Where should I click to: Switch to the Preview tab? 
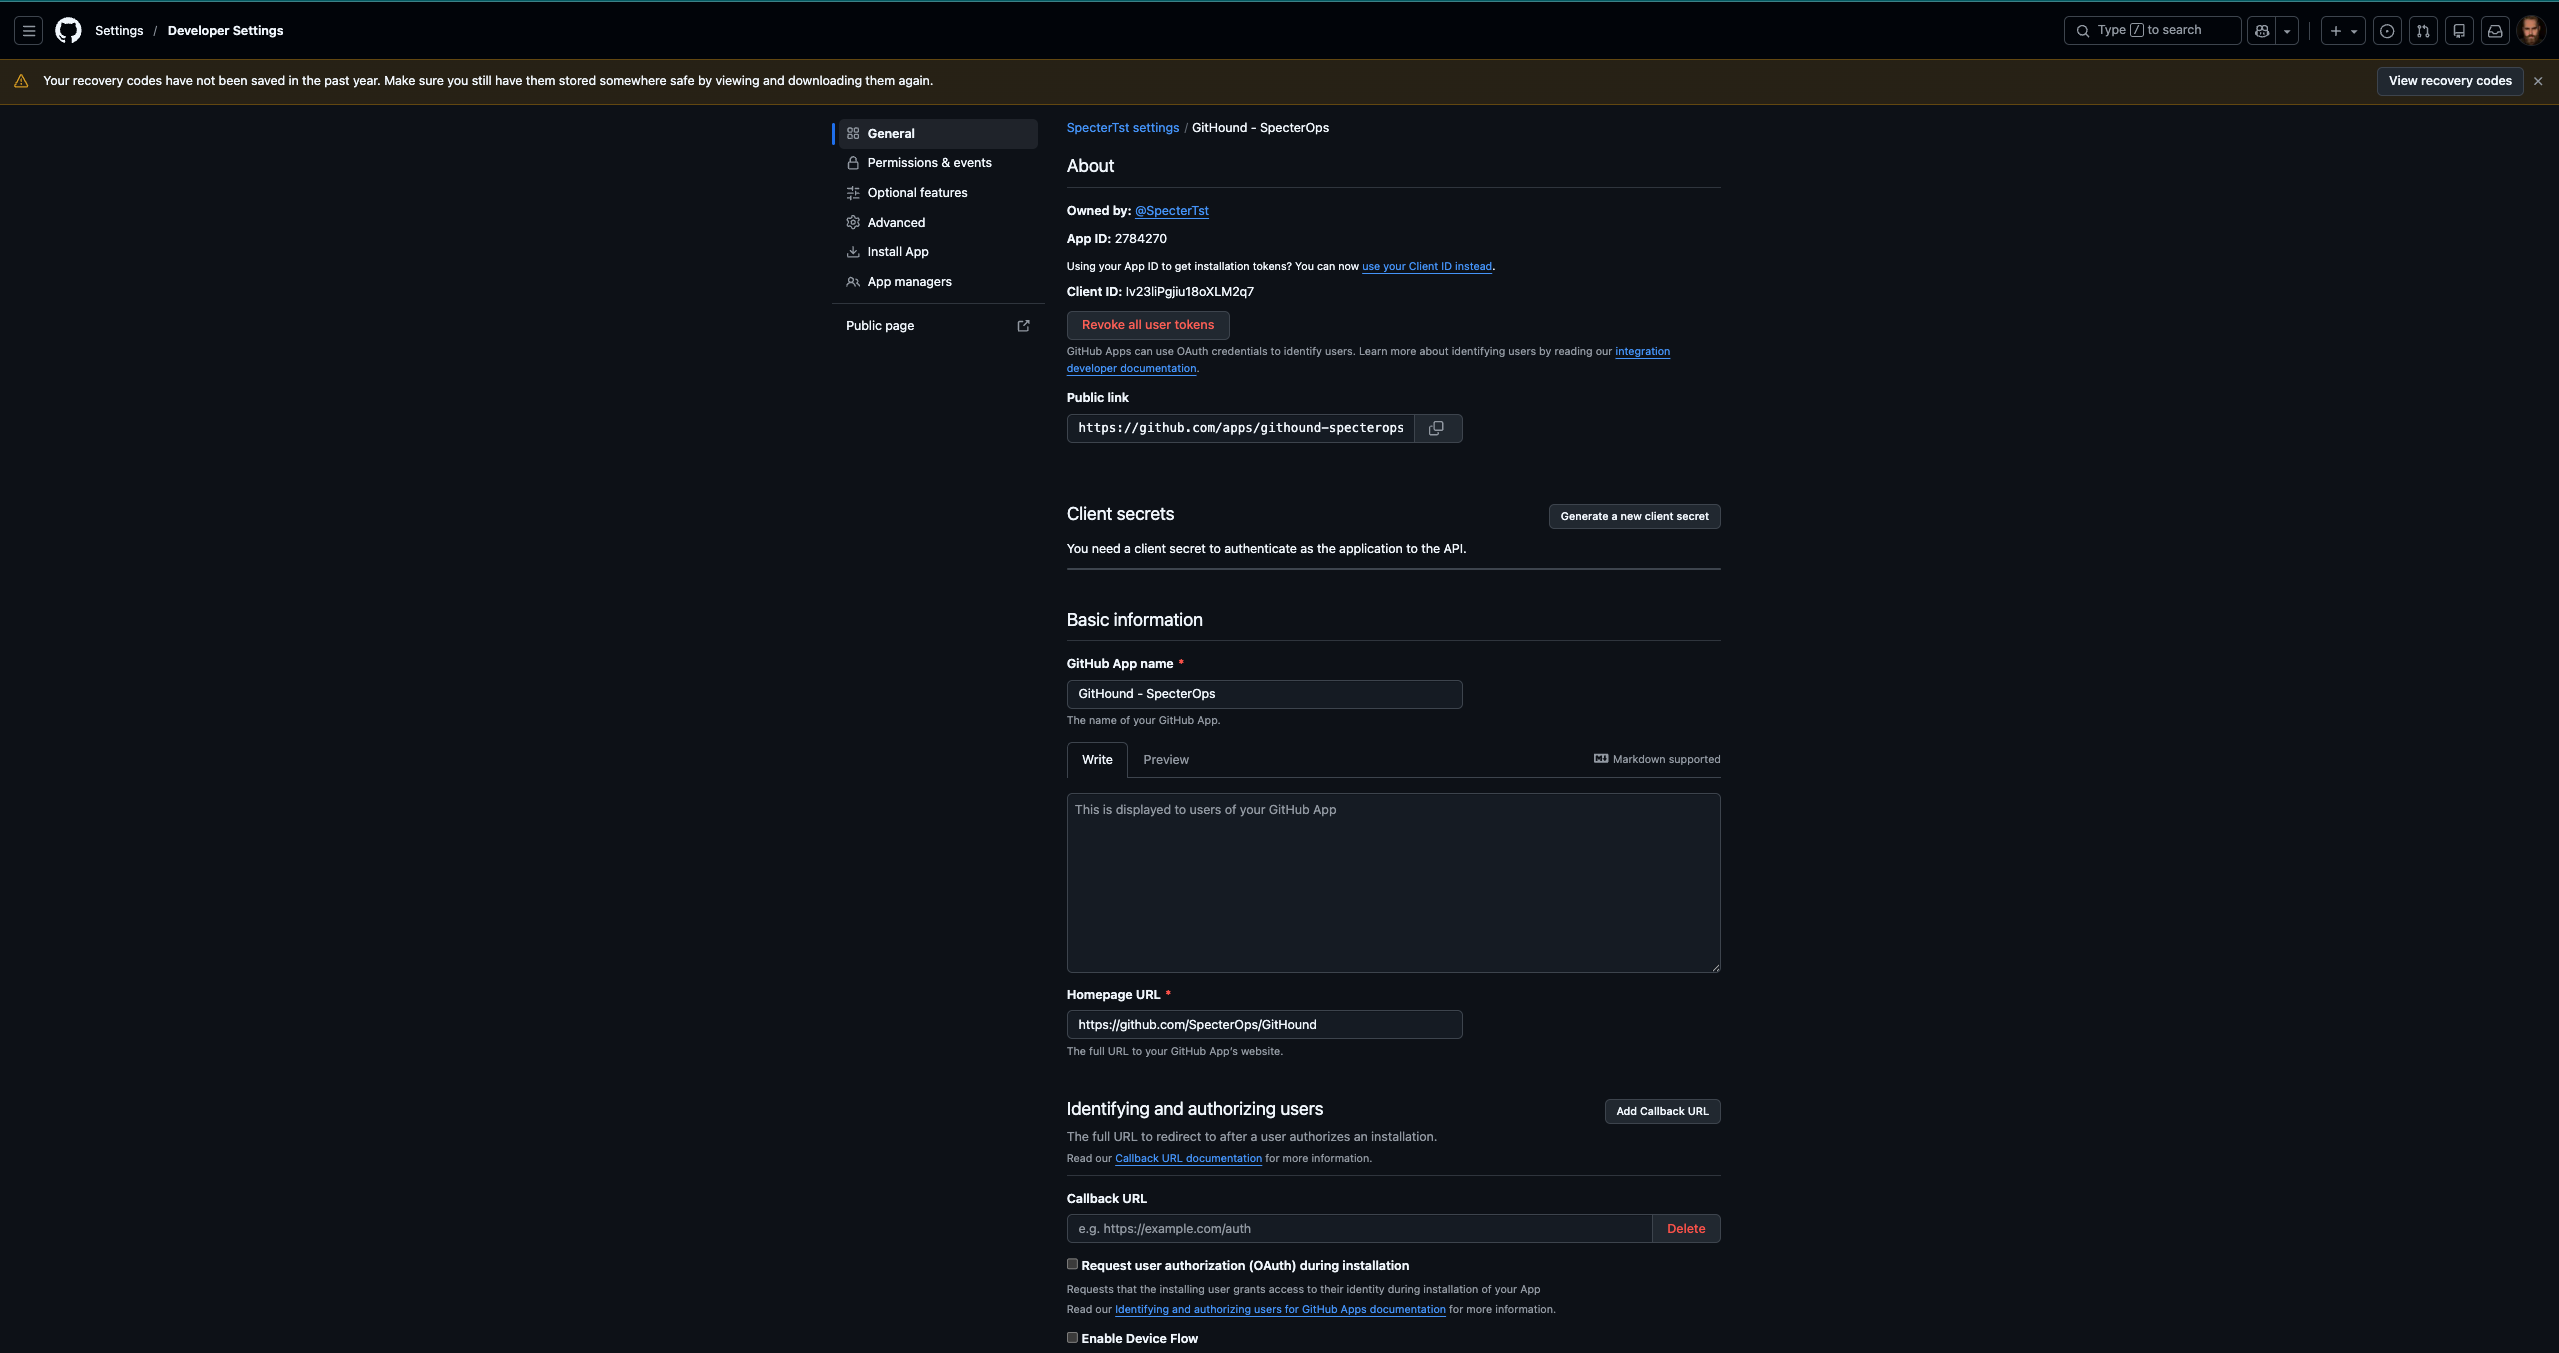coord(1164,760)
